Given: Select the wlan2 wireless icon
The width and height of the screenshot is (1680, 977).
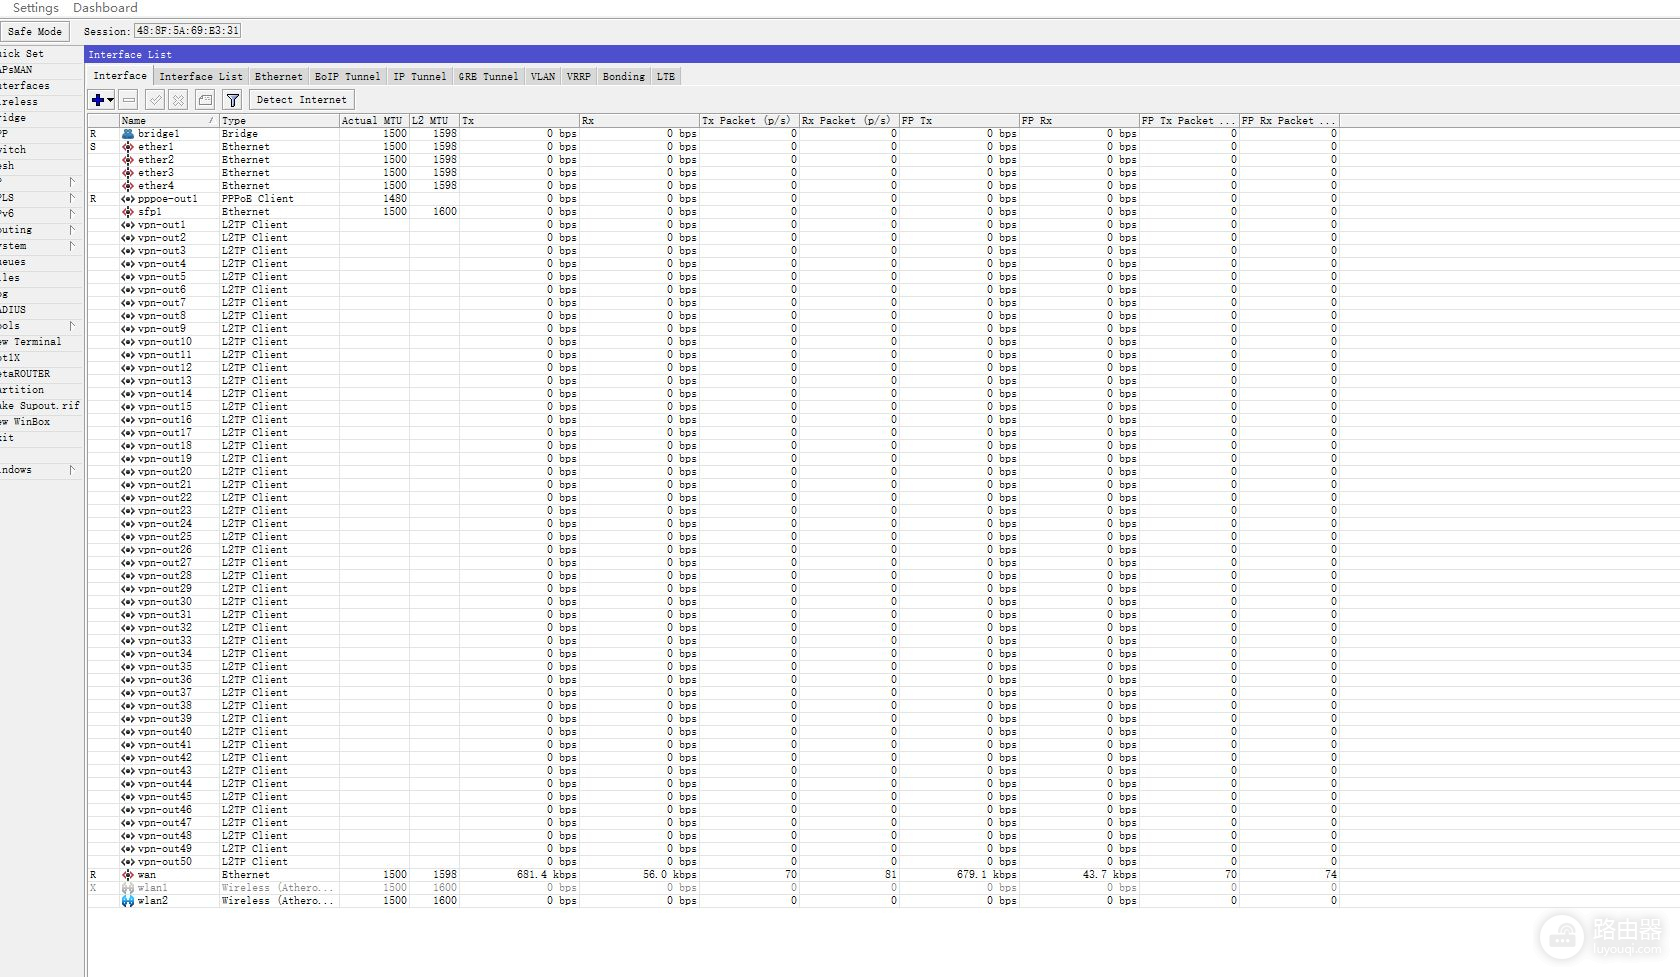Looking at the screenshot, I should pos(128,900).
